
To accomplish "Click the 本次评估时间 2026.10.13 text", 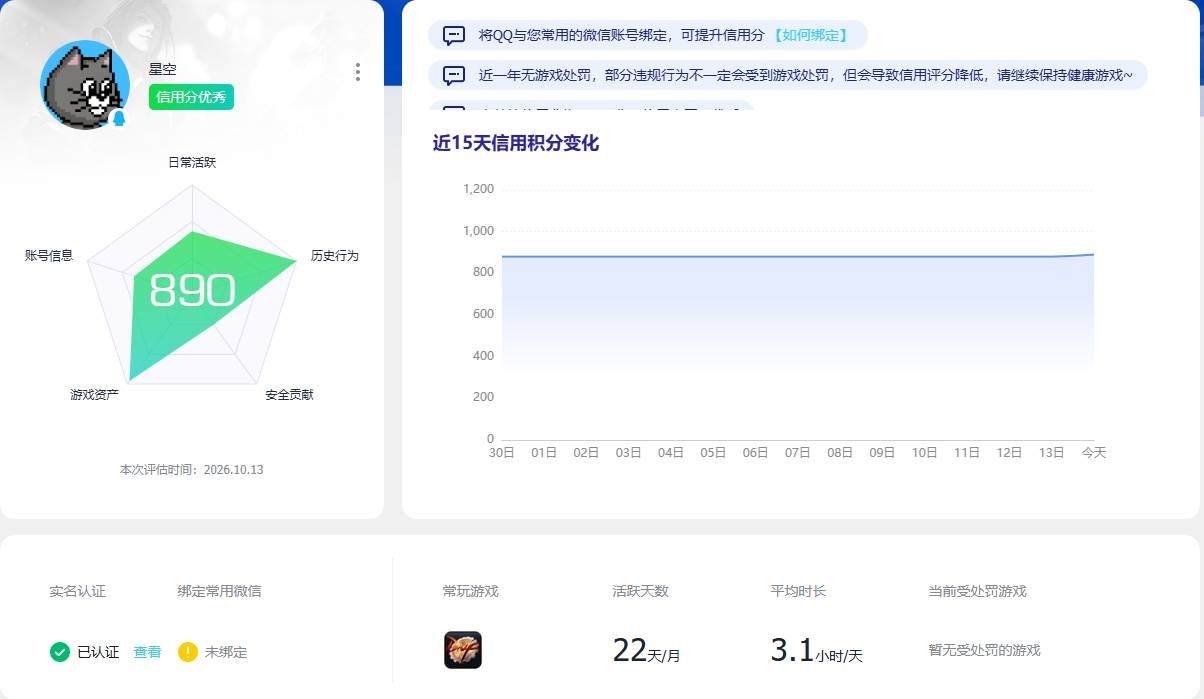I will 191,470.
